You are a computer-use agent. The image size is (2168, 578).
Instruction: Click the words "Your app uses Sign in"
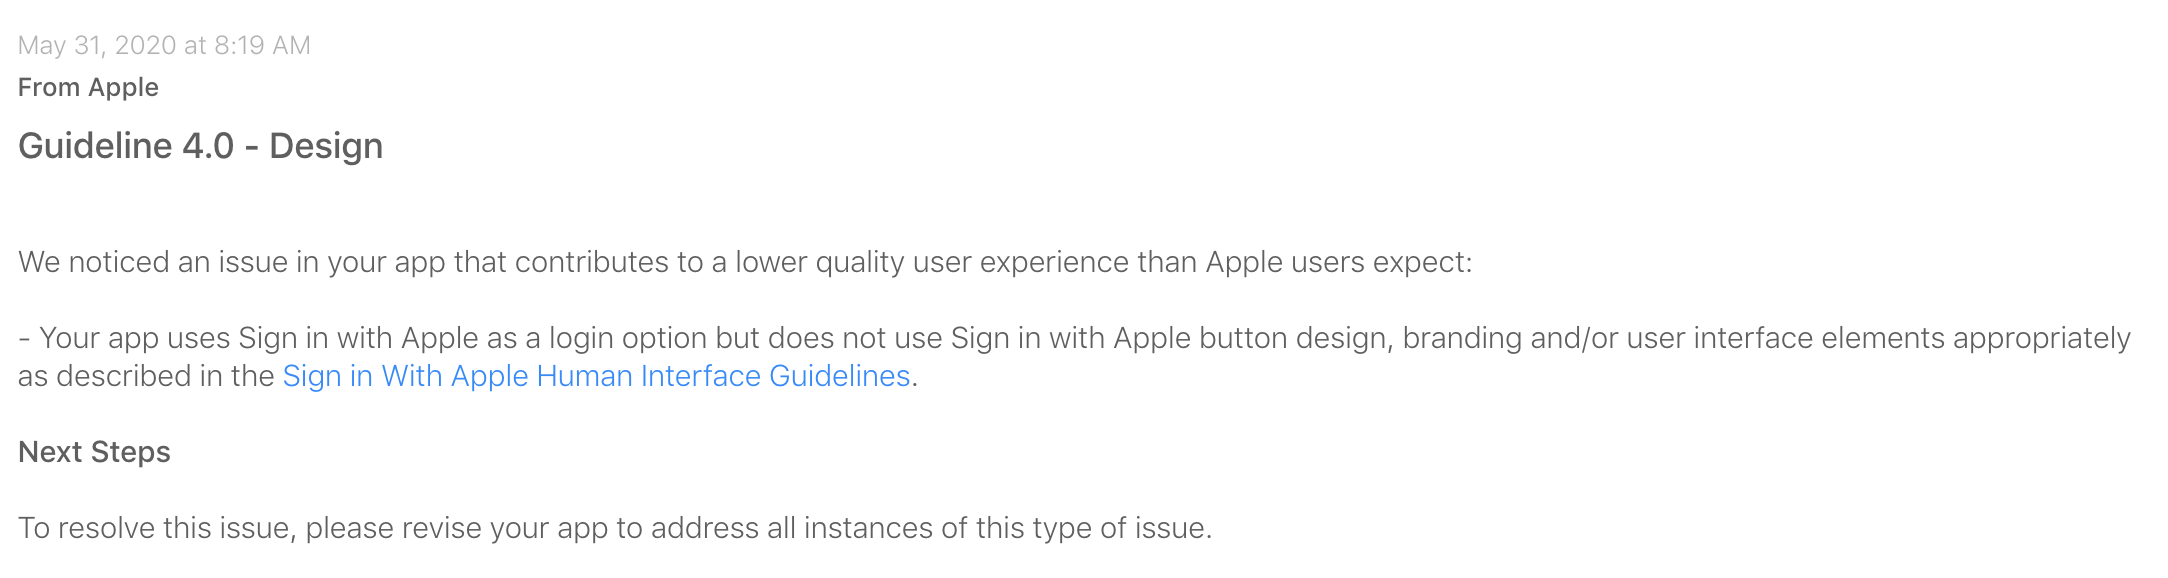pos(176,338)
